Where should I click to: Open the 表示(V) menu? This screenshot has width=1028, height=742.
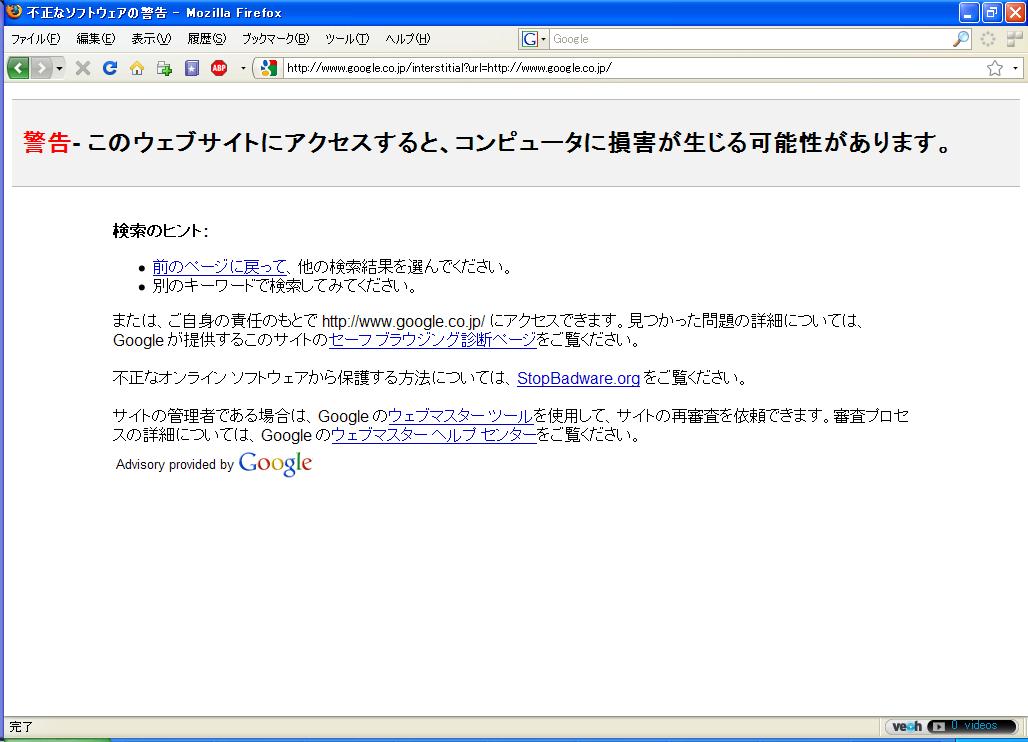point(151,39)
